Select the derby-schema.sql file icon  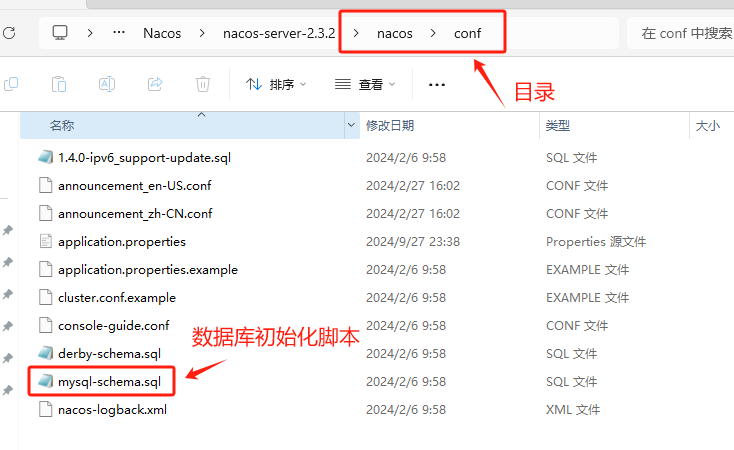[x=45, y=354]
